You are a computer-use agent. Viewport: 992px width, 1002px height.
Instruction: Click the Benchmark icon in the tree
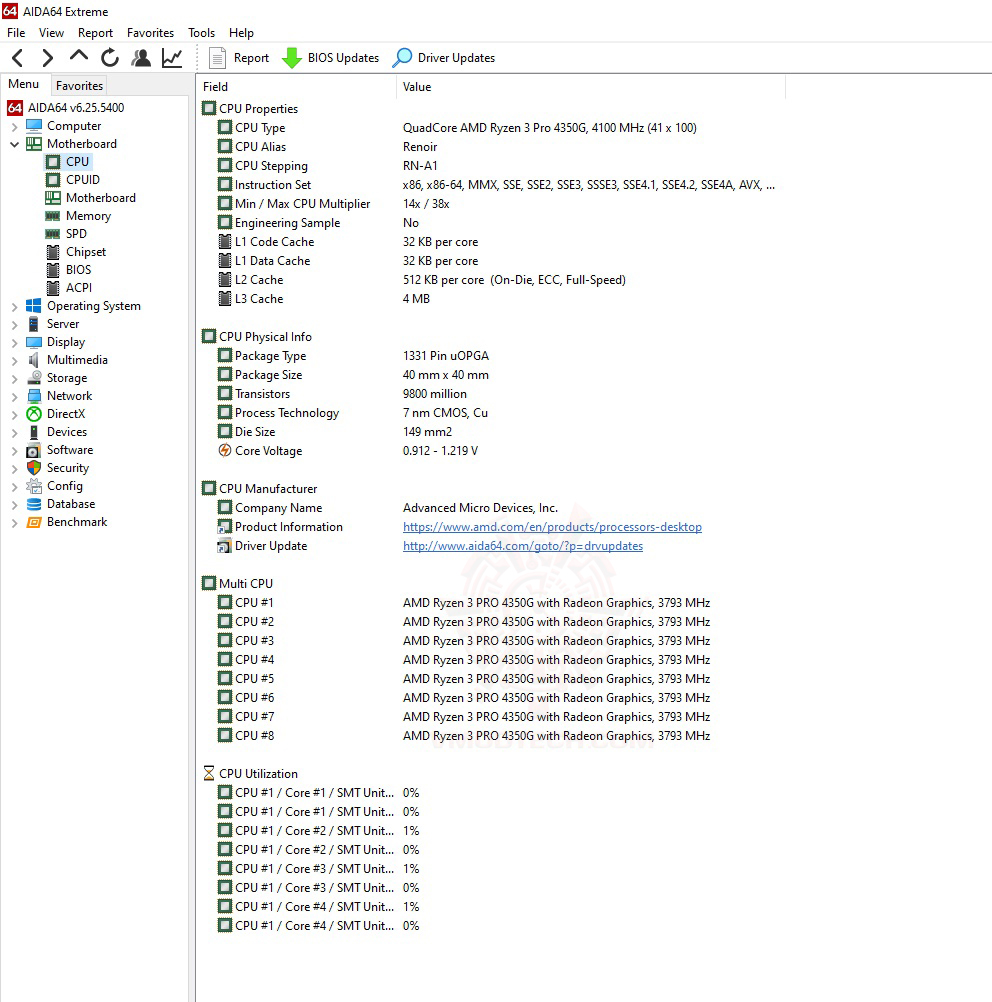pyautogui.click(x=34, y=522)
